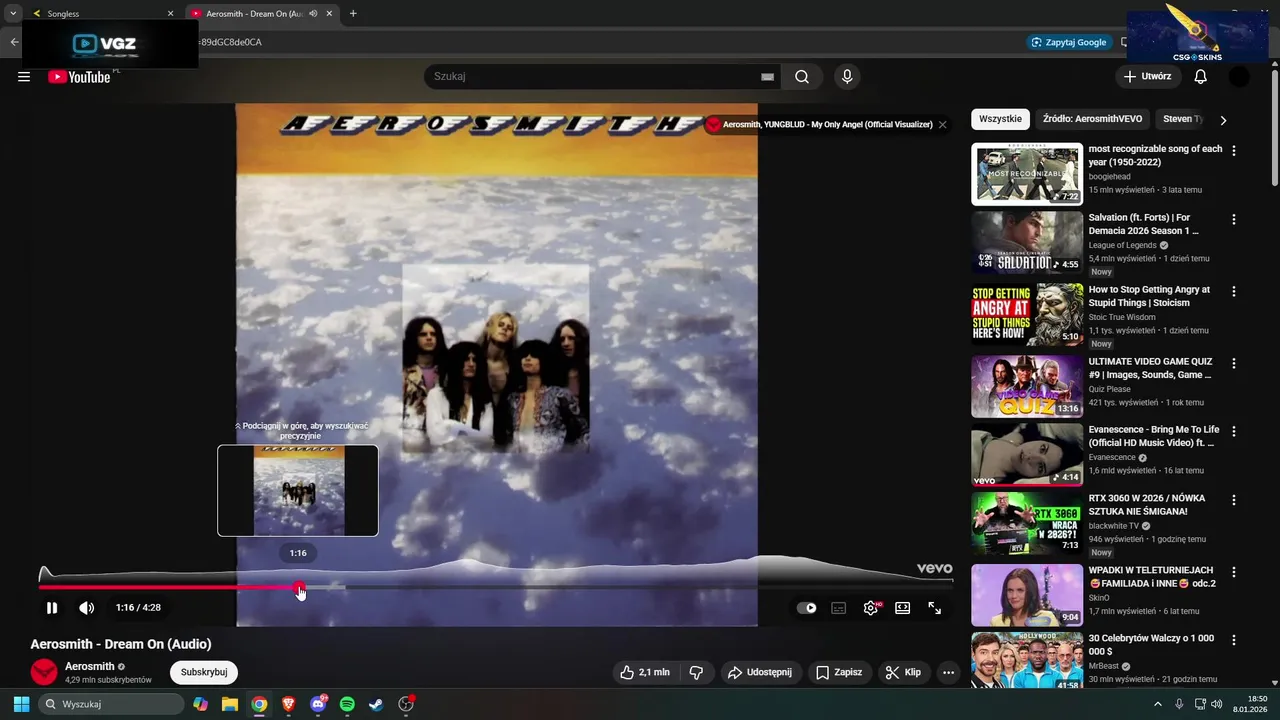The width and height of the screenshot is (1280, 720).
Task: Open Evanescence Bring Me To Life thumbnail
Action: pos(1027,455)
